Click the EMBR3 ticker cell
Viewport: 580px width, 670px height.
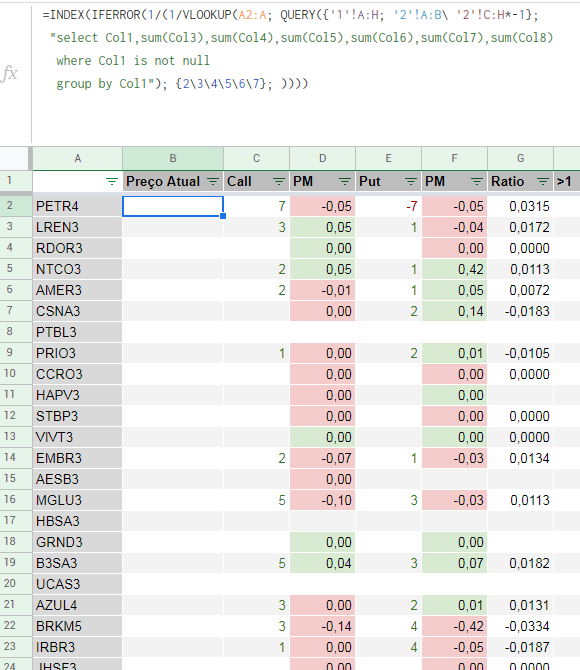[77, 458]
